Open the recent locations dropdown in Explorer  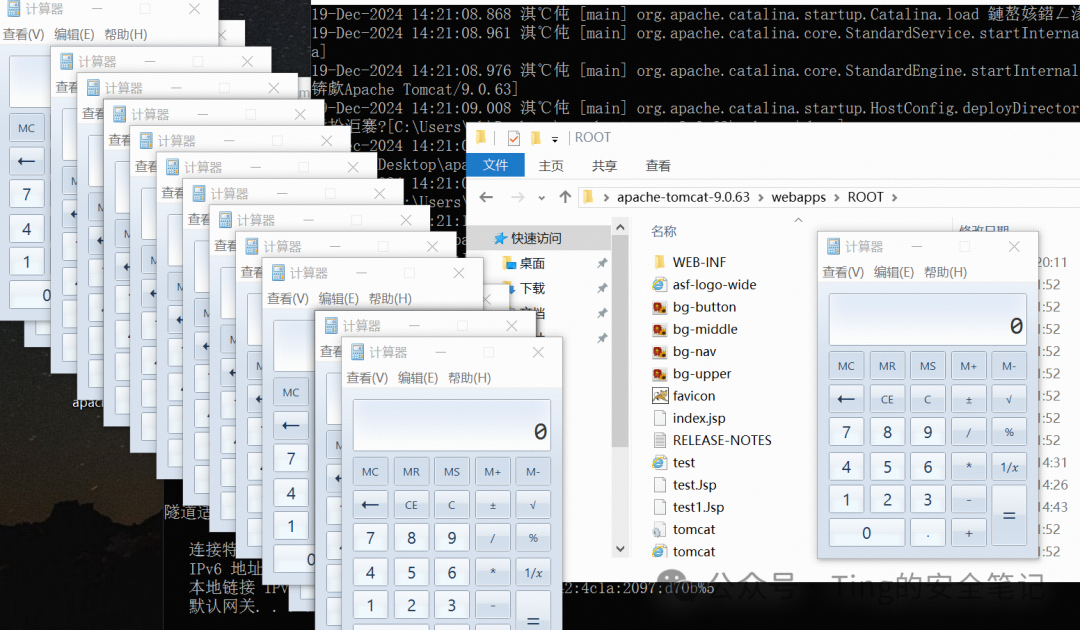pyautogui.click(x=542, y=198)
